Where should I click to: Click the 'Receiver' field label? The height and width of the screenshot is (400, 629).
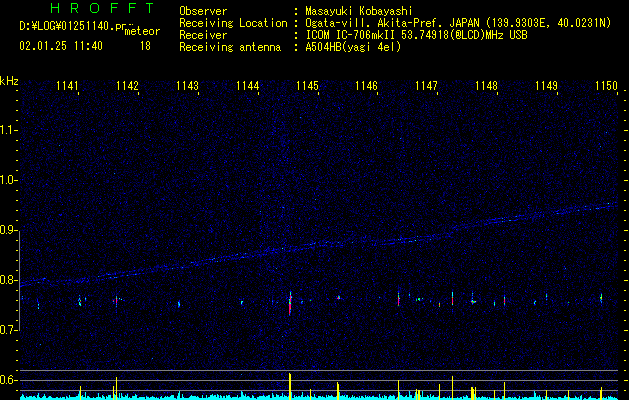click(203, 35)
